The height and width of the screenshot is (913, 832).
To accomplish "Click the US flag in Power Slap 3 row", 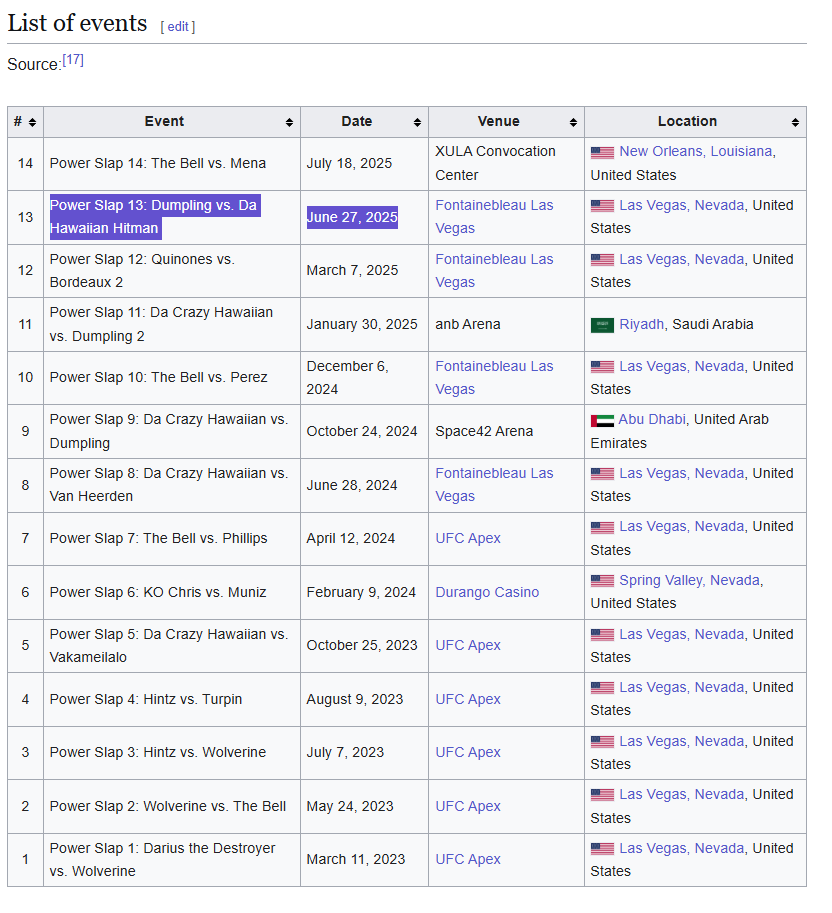I will click(602, 742).
